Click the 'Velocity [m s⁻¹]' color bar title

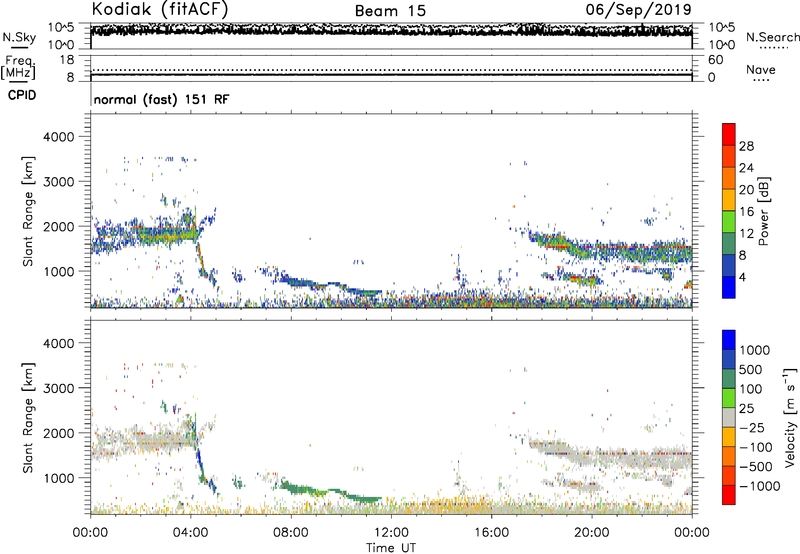791,418
